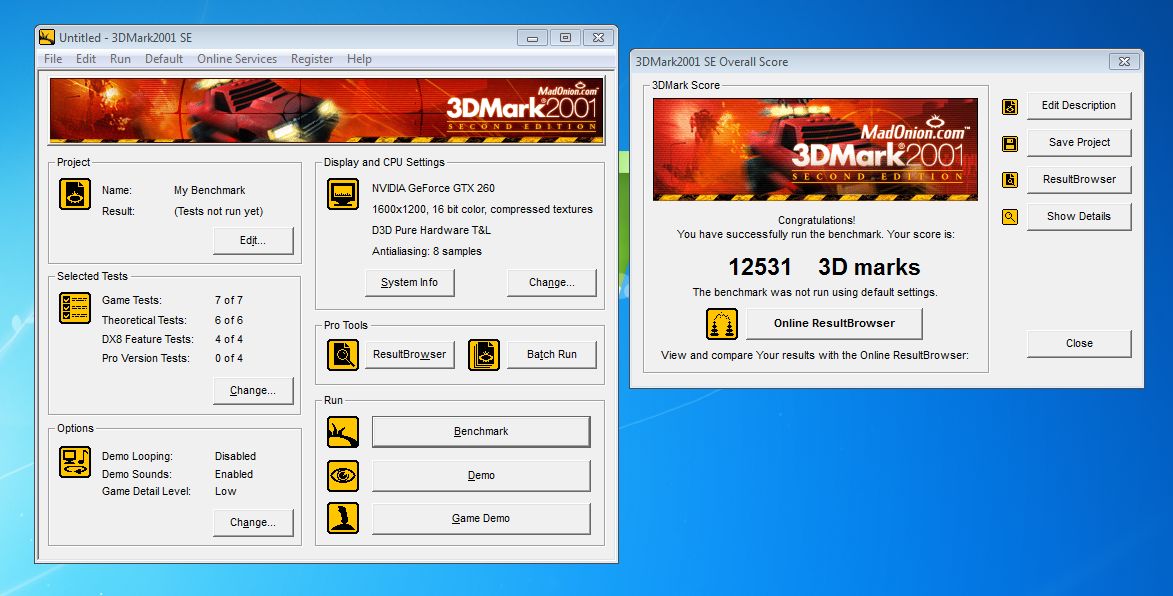
Task: Click the Save Project floppy icon
Action: click(x=1010, y=144)
